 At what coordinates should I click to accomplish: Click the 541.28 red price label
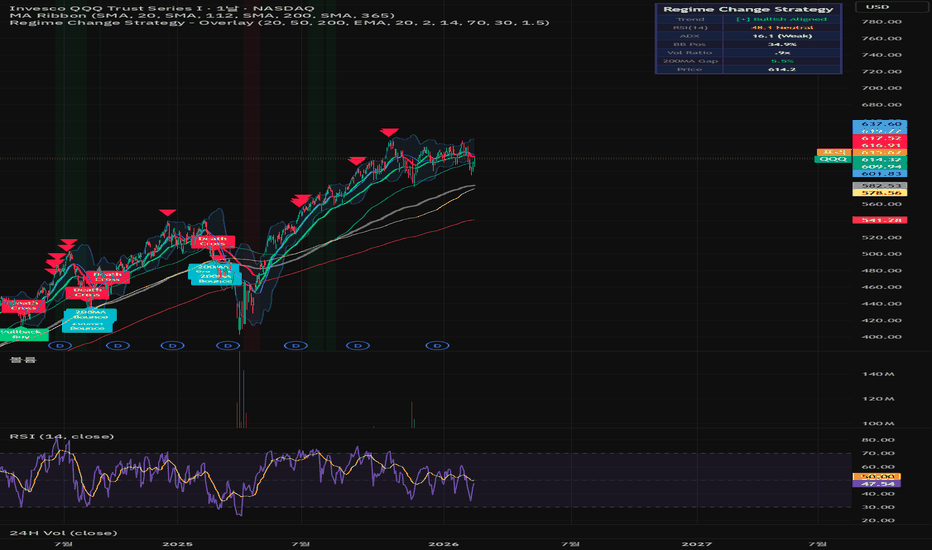tap(880, 220)
